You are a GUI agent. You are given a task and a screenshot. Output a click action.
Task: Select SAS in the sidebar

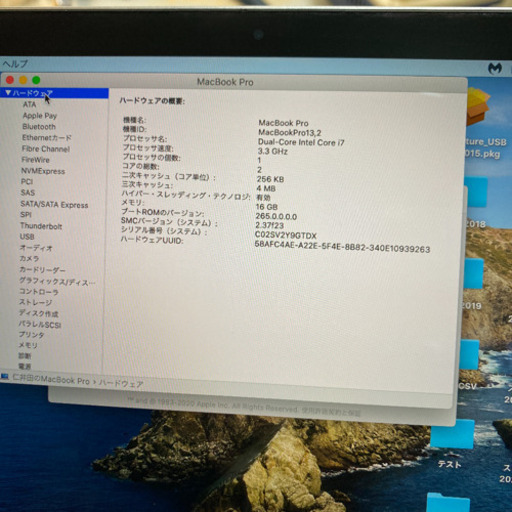(x=28, y=193)
